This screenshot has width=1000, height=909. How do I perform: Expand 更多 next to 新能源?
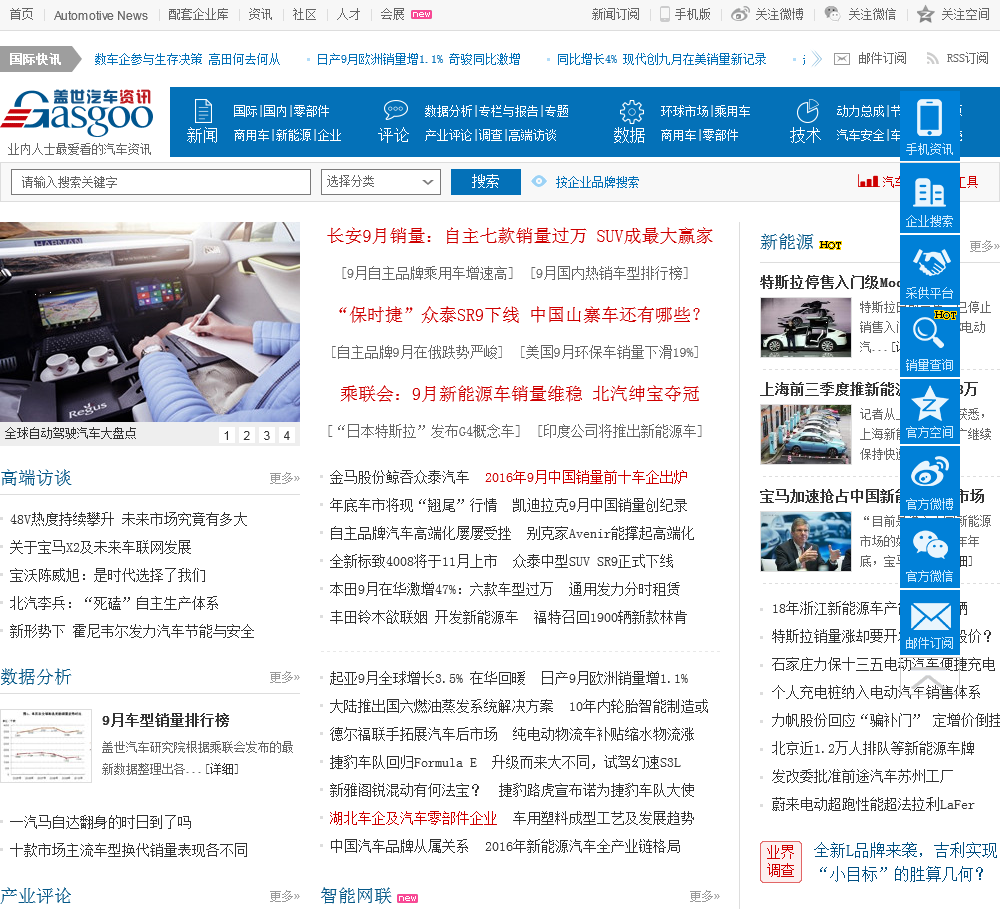(x=984, y=246)
